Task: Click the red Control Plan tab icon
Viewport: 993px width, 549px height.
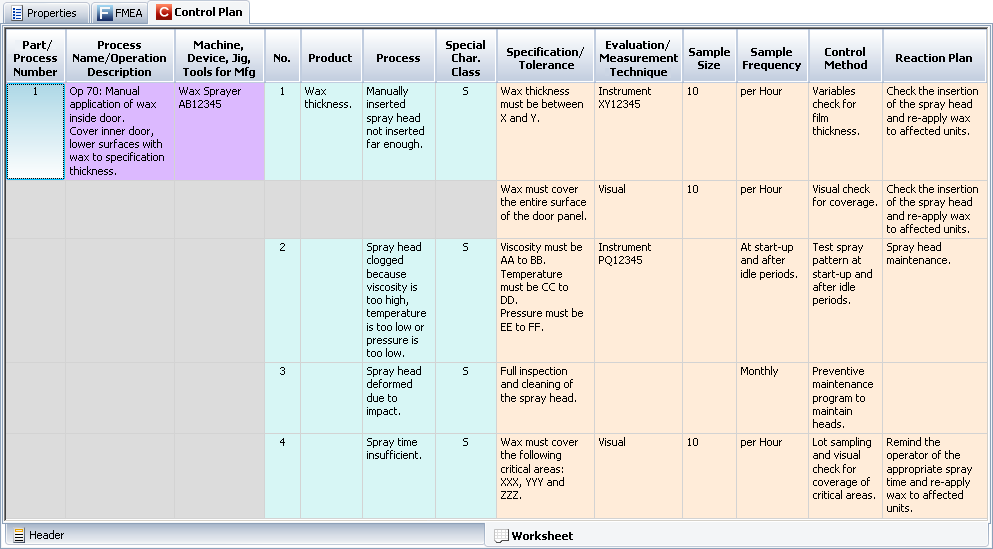Action: click(x=164, y=13)
